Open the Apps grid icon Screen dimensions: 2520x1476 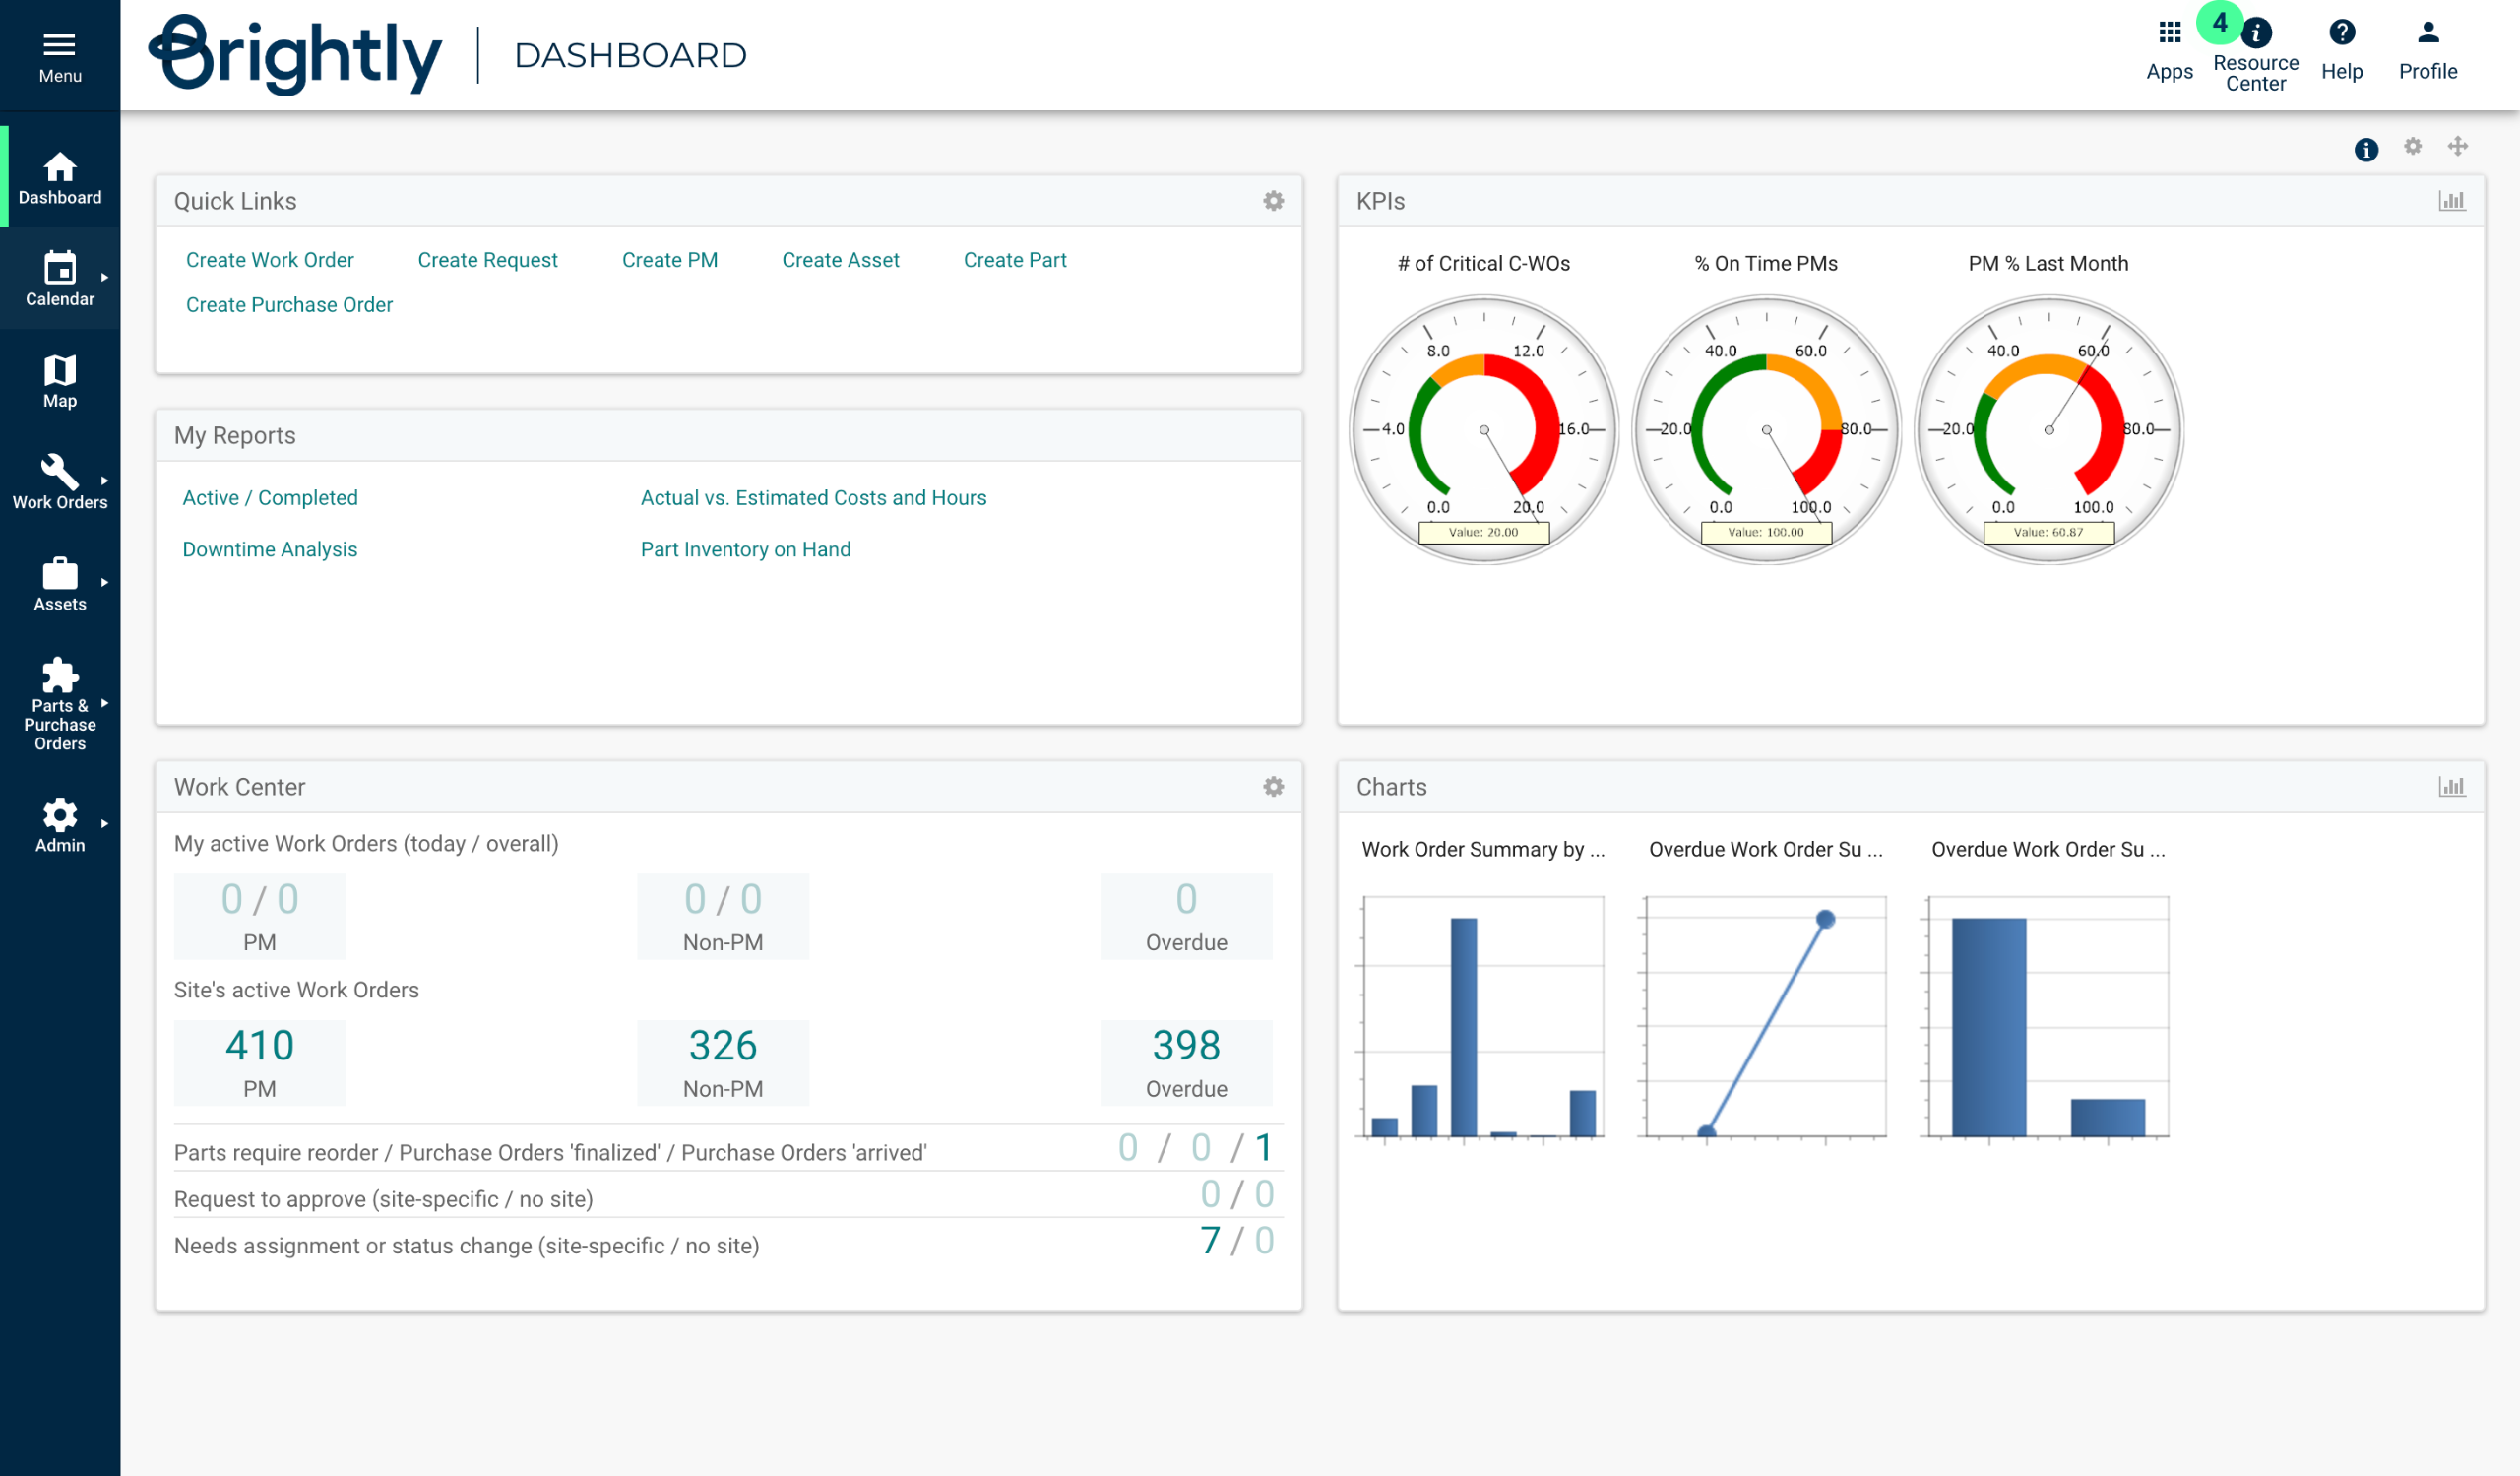[2168, 33]
